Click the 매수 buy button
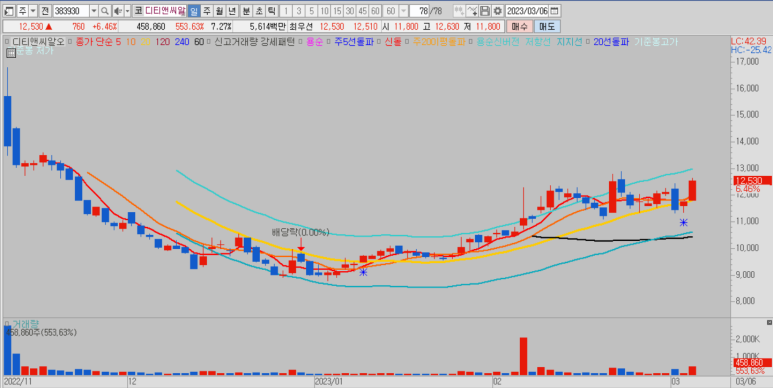This screenshot has height=388, width=773. point(519,27)
